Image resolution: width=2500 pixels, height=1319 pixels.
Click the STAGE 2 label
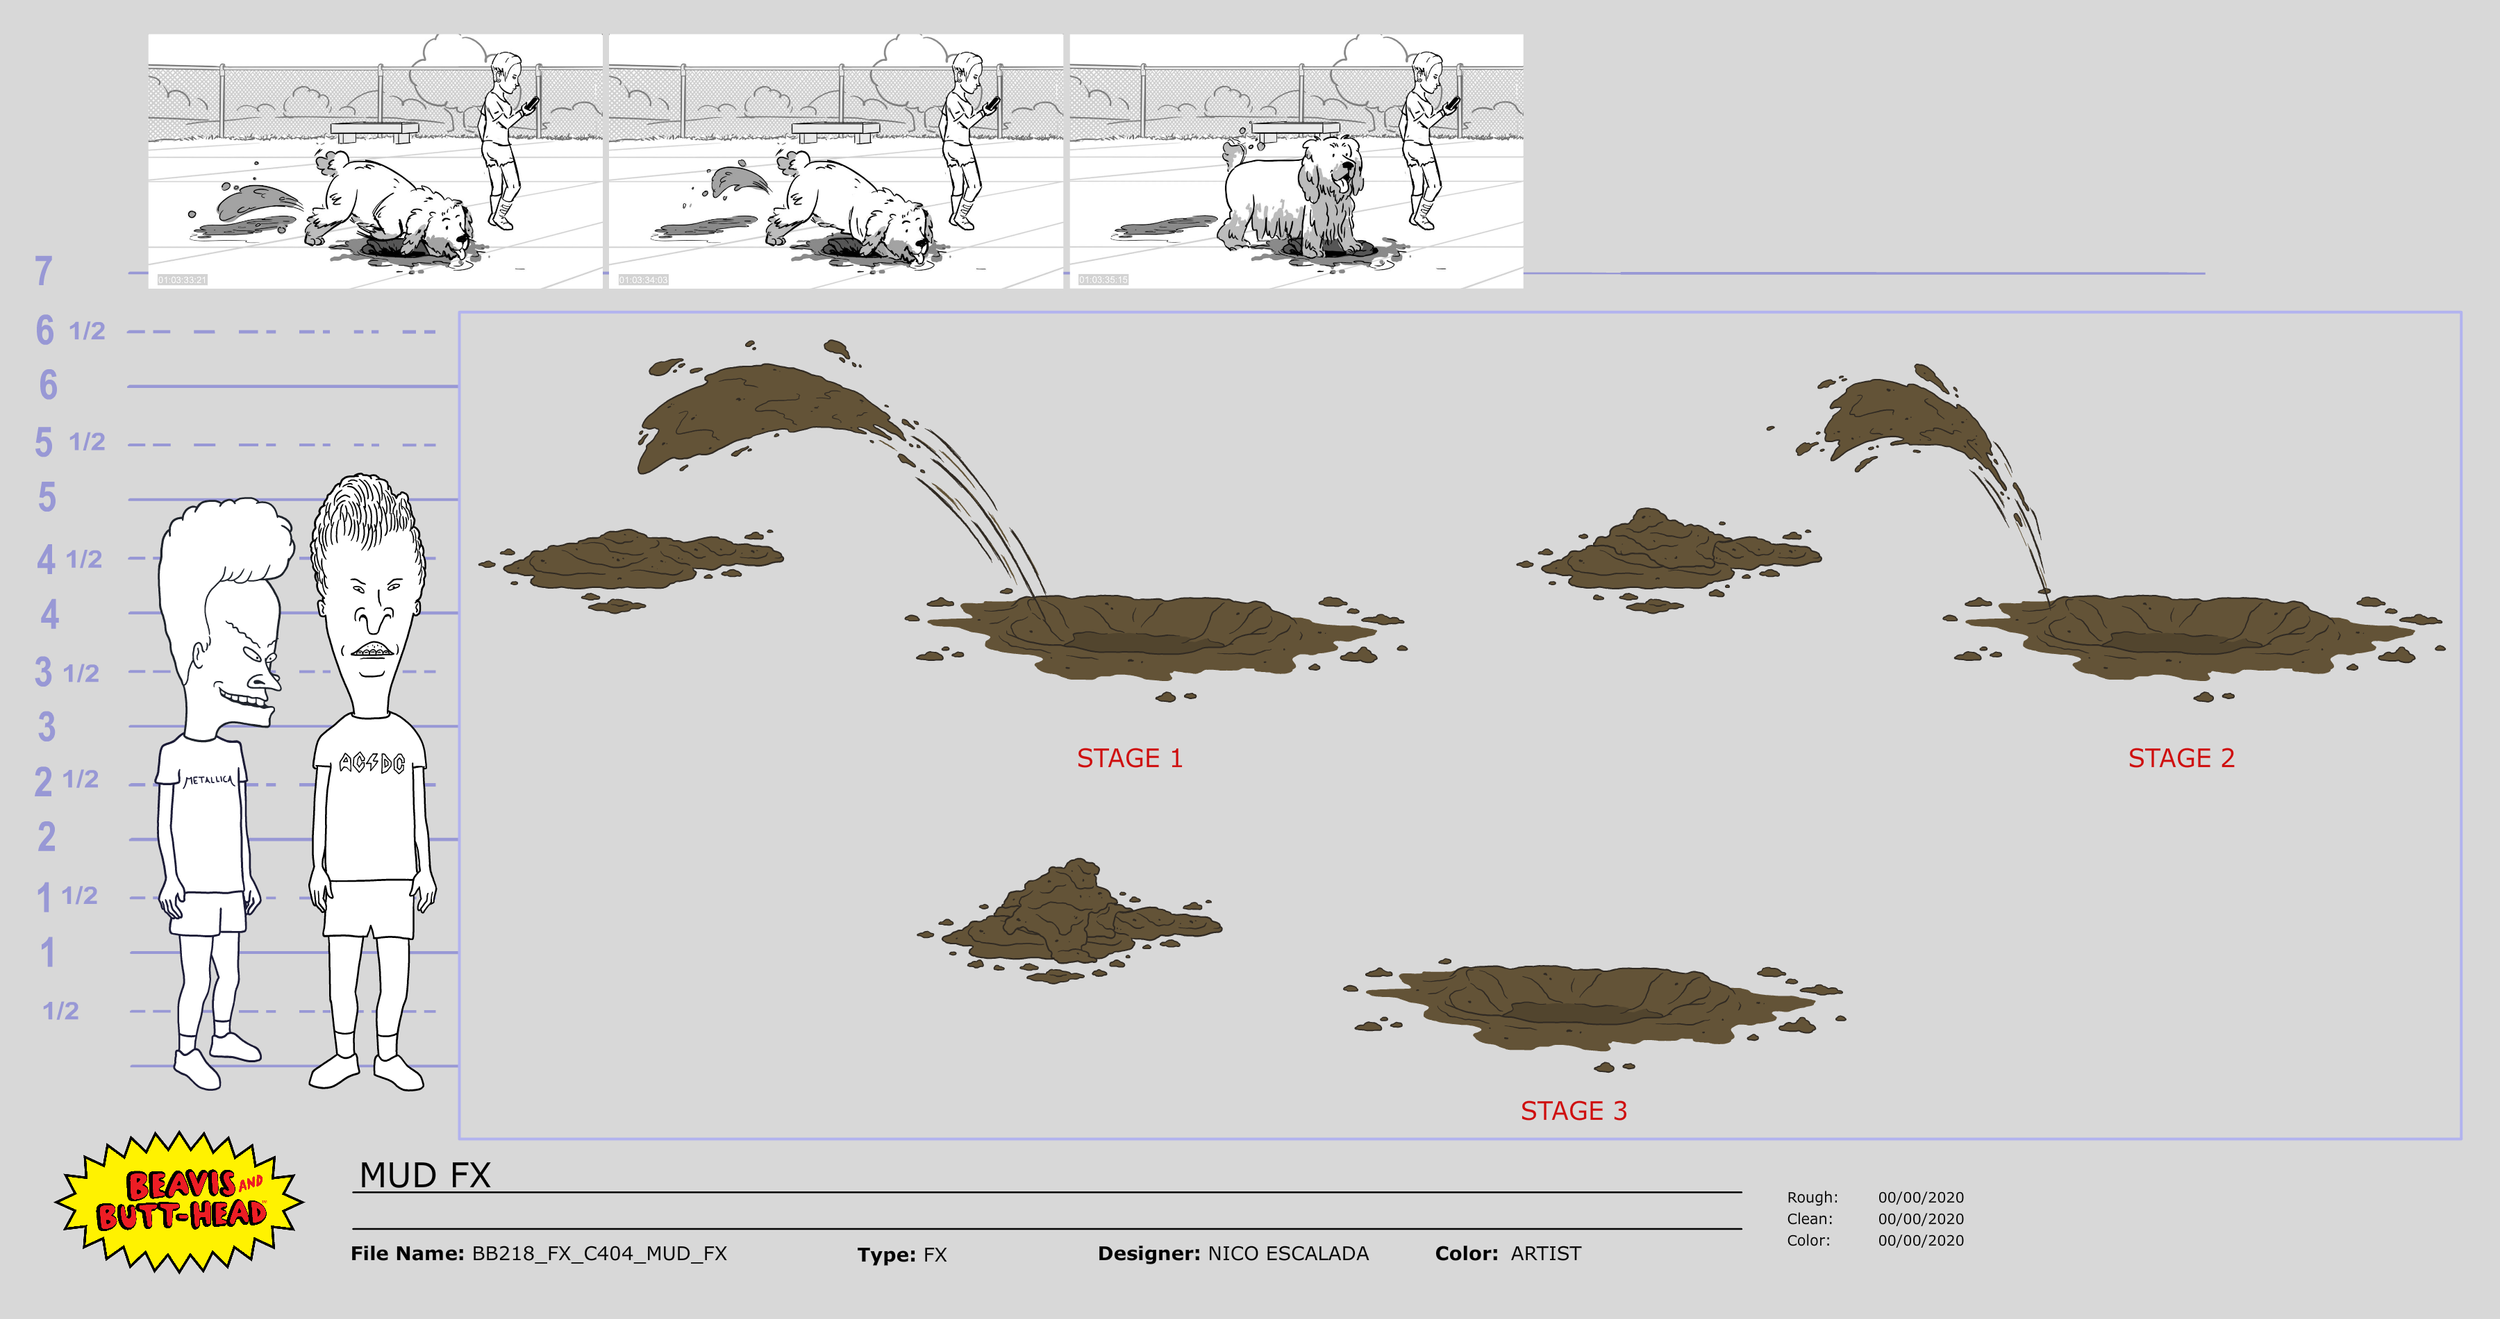[2180, 758]
